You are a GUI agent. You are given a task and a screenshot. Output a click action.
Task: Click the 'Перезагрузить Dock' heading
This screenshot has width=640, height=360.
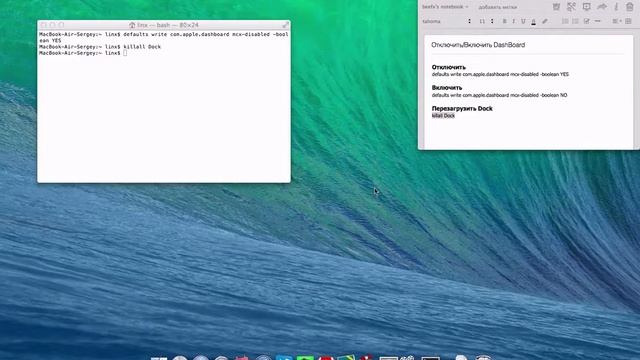[462, 108]
